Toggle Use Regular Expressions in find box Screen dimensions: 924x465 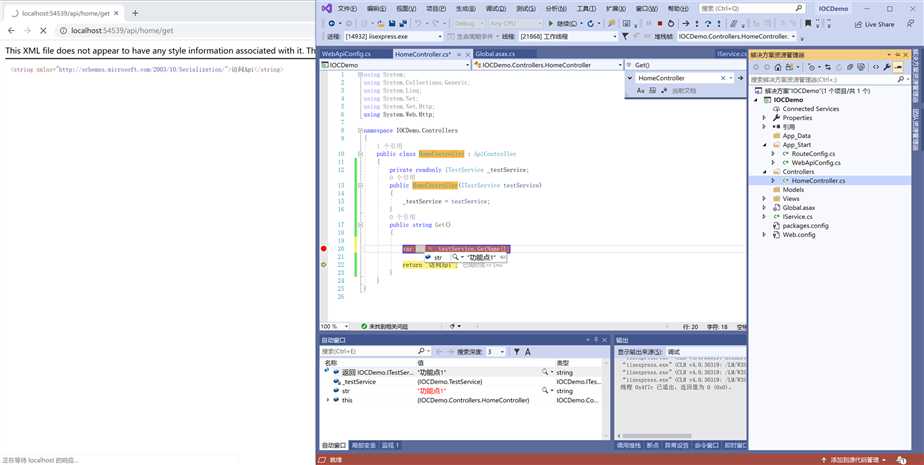pos(664,91)
